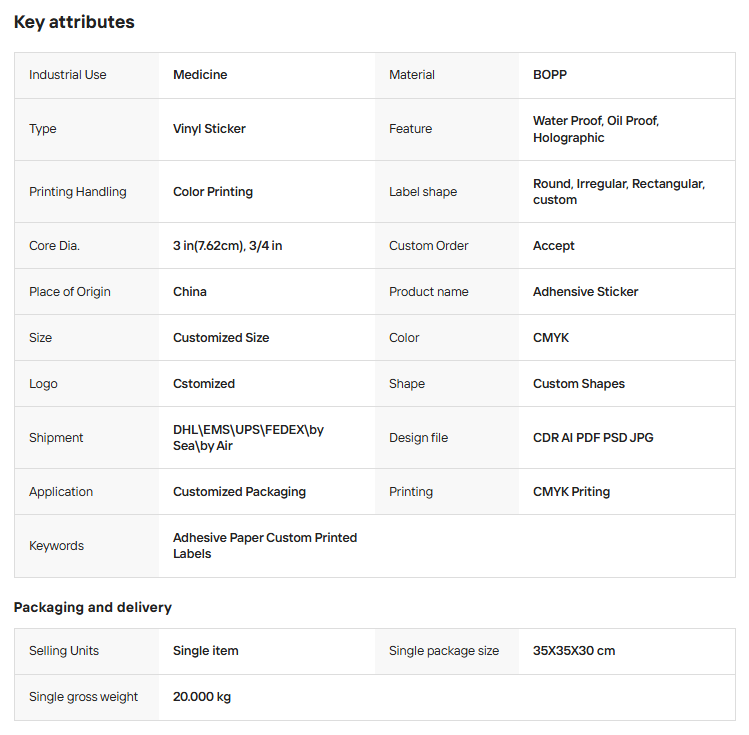The width and height of the screenshot is (749, 735).
Task: Click the DHL\EMS\UPS\FEDEX shipment value
Action: [x=248, y=438]
